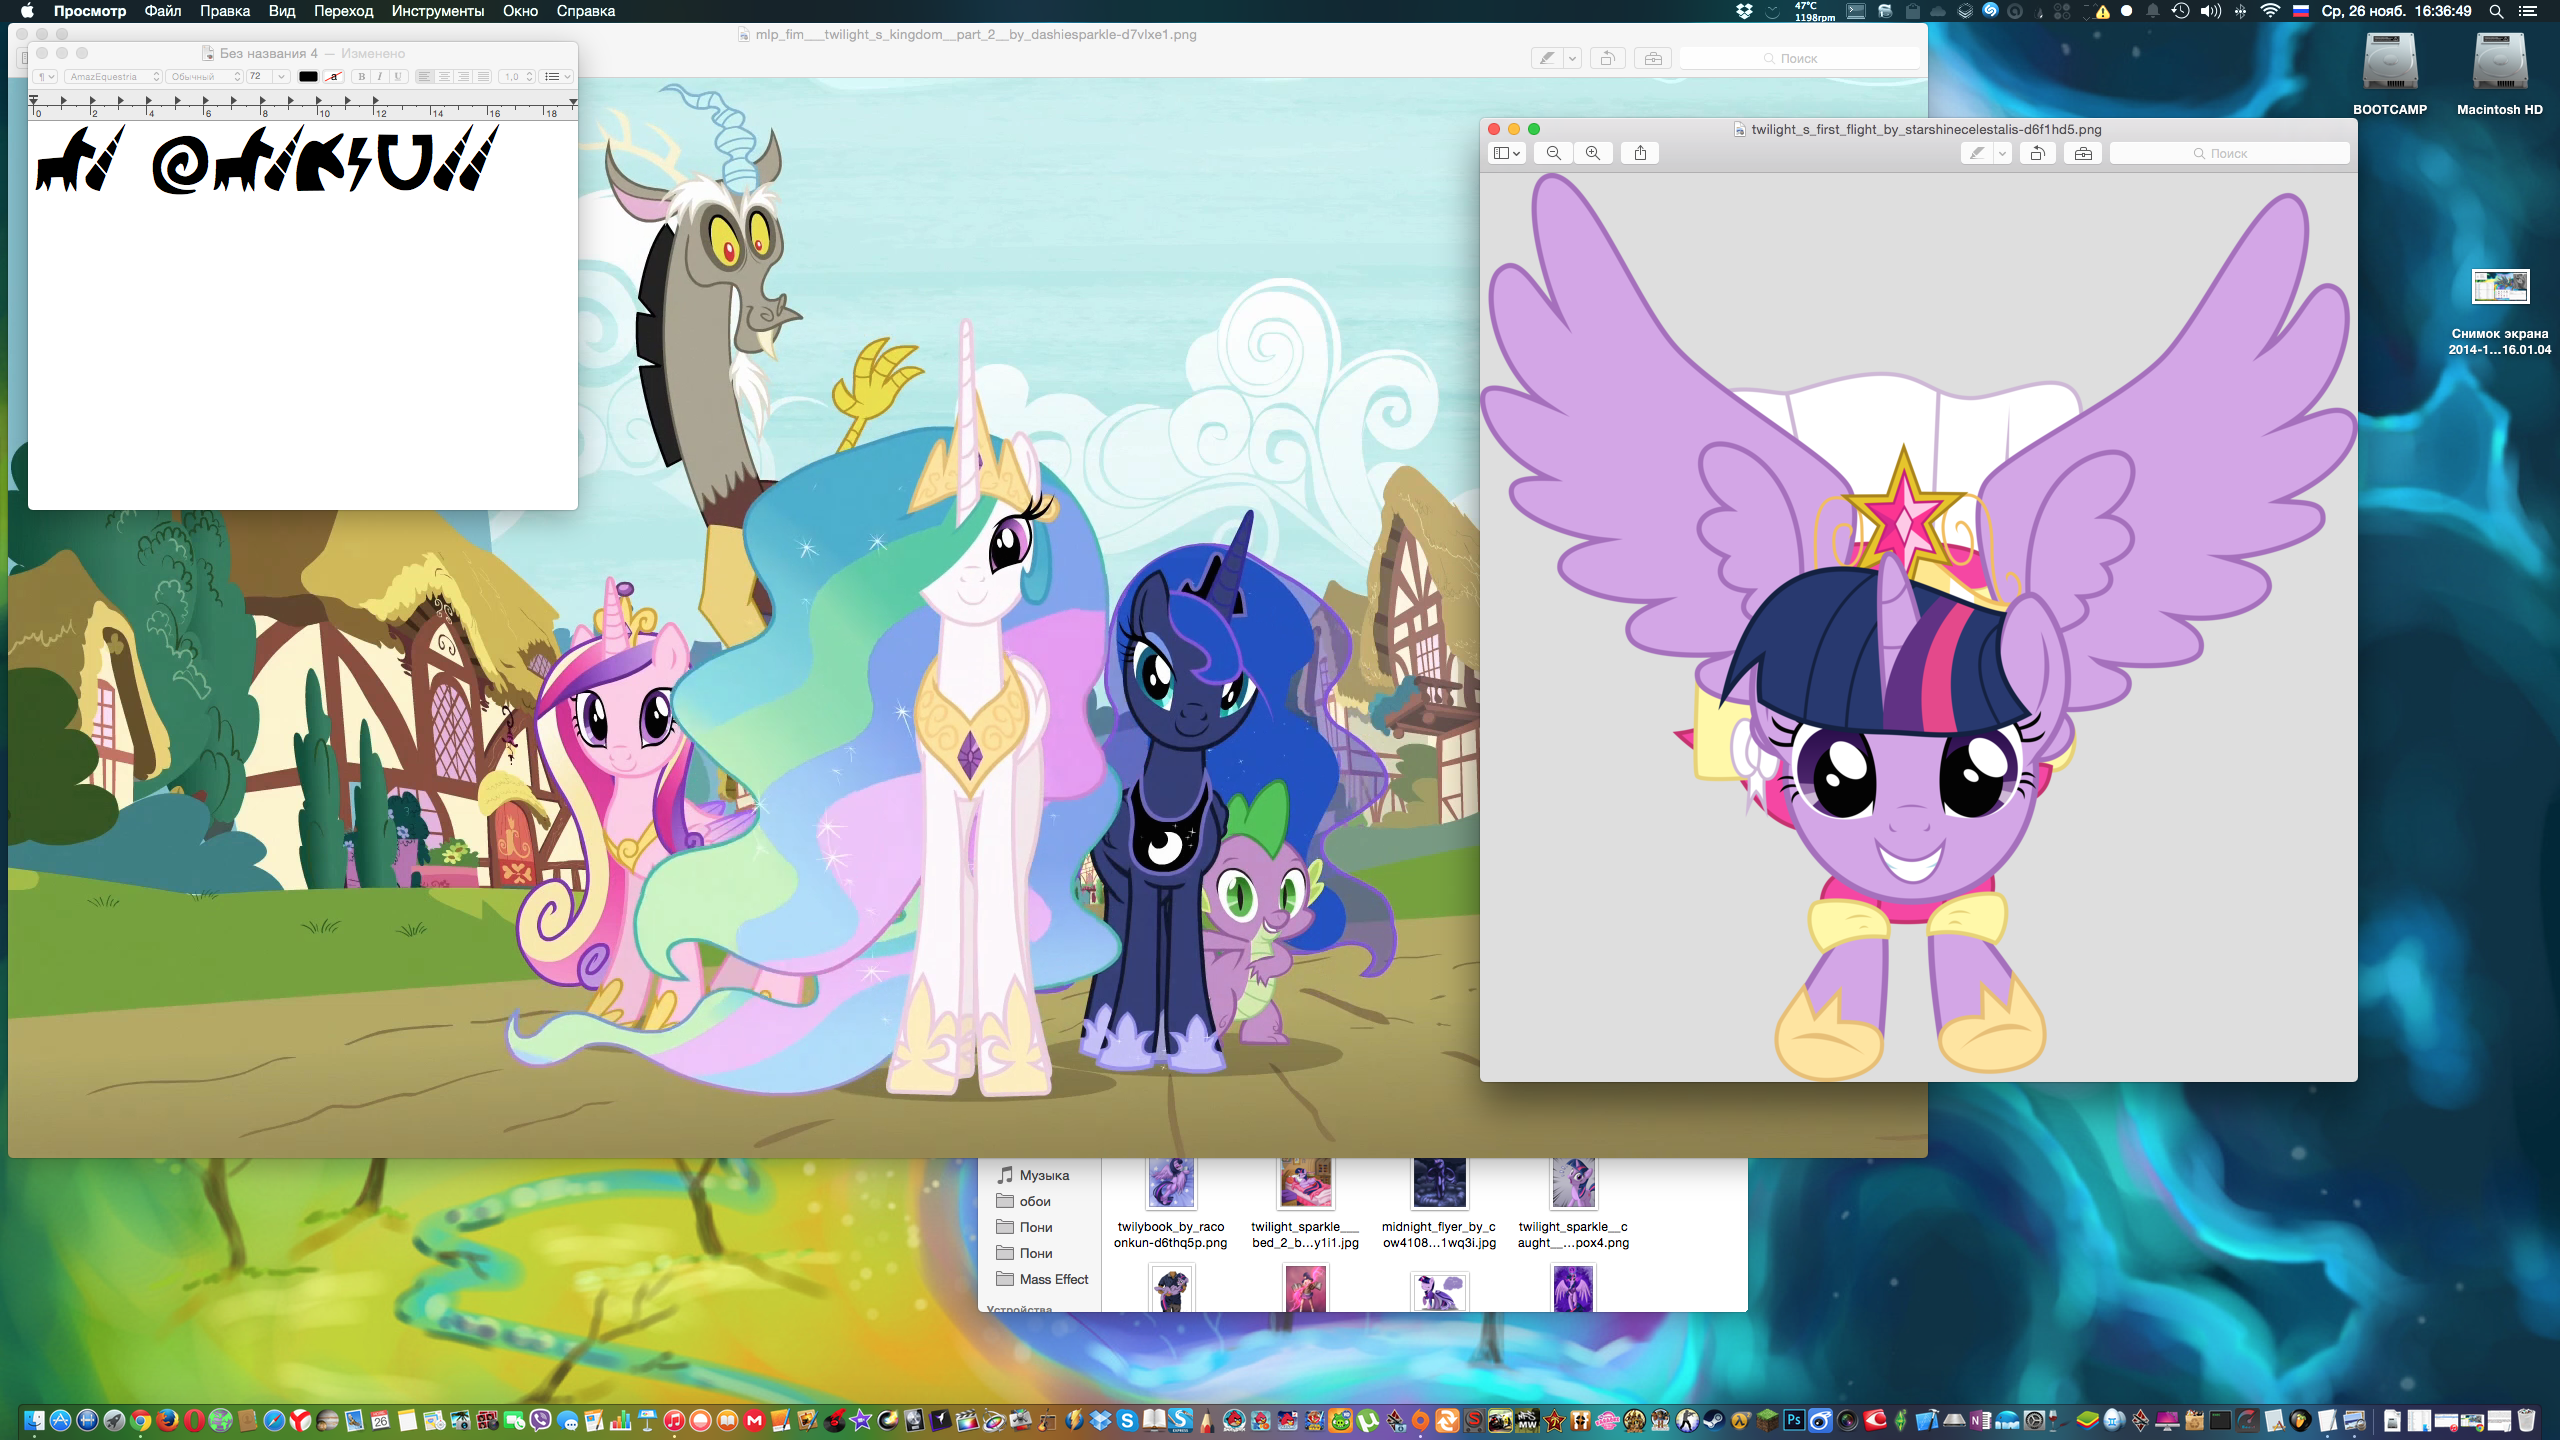Screen dimensions: 2560x1440
Task: Open the AmazEquestria font family dropdown
Action: click(113, 76)
